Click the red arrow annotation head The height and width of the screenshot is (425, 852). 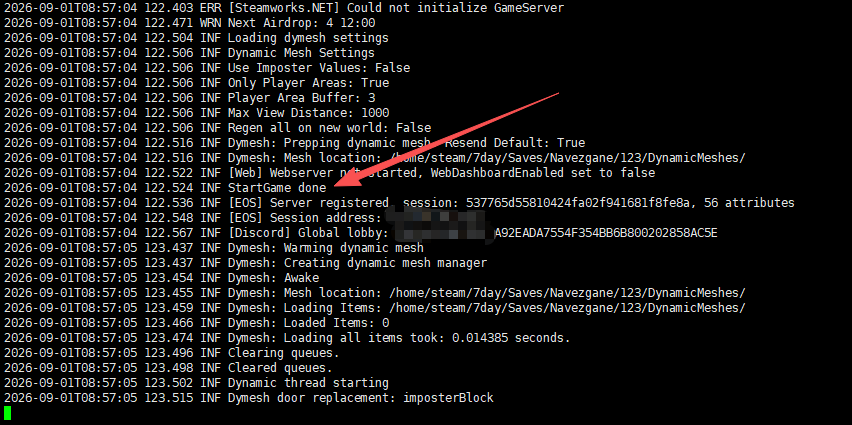(343, 182)
